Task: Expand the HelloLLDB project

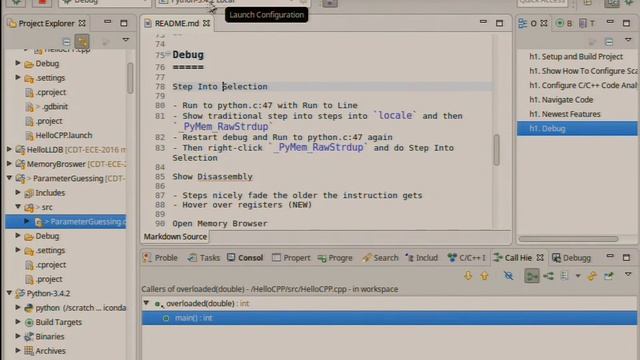Action: (x=9, y=149)
